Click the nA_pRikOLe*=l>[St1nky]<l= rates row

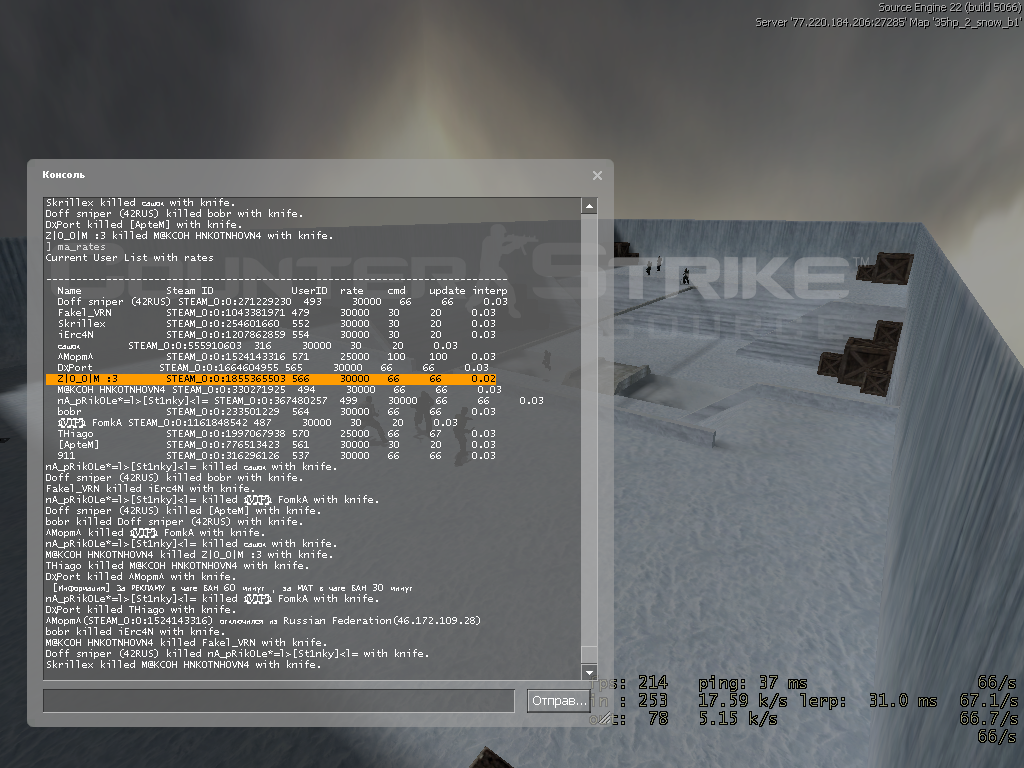pyautogui.click(x=300, y=401)
